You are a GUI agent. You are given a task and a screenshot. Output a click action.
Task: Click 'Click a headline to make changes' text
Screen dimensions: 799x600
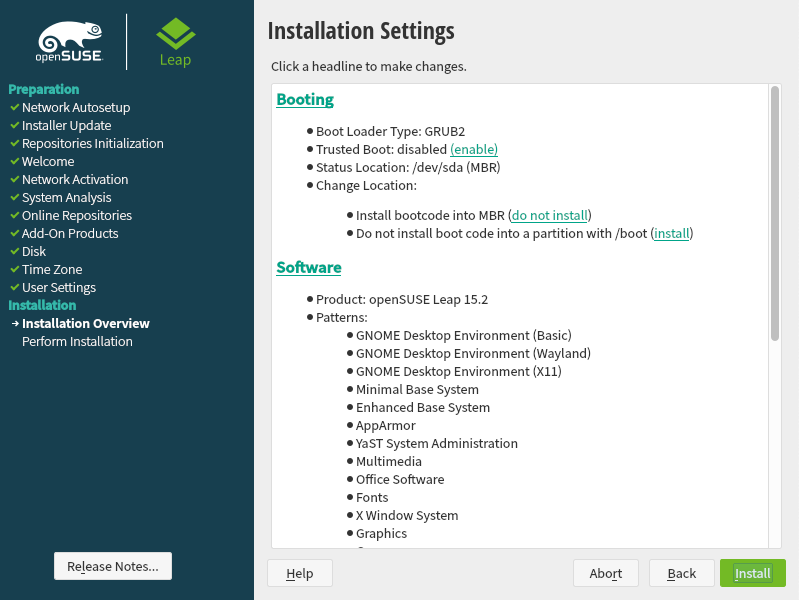(x=369, y=67)
